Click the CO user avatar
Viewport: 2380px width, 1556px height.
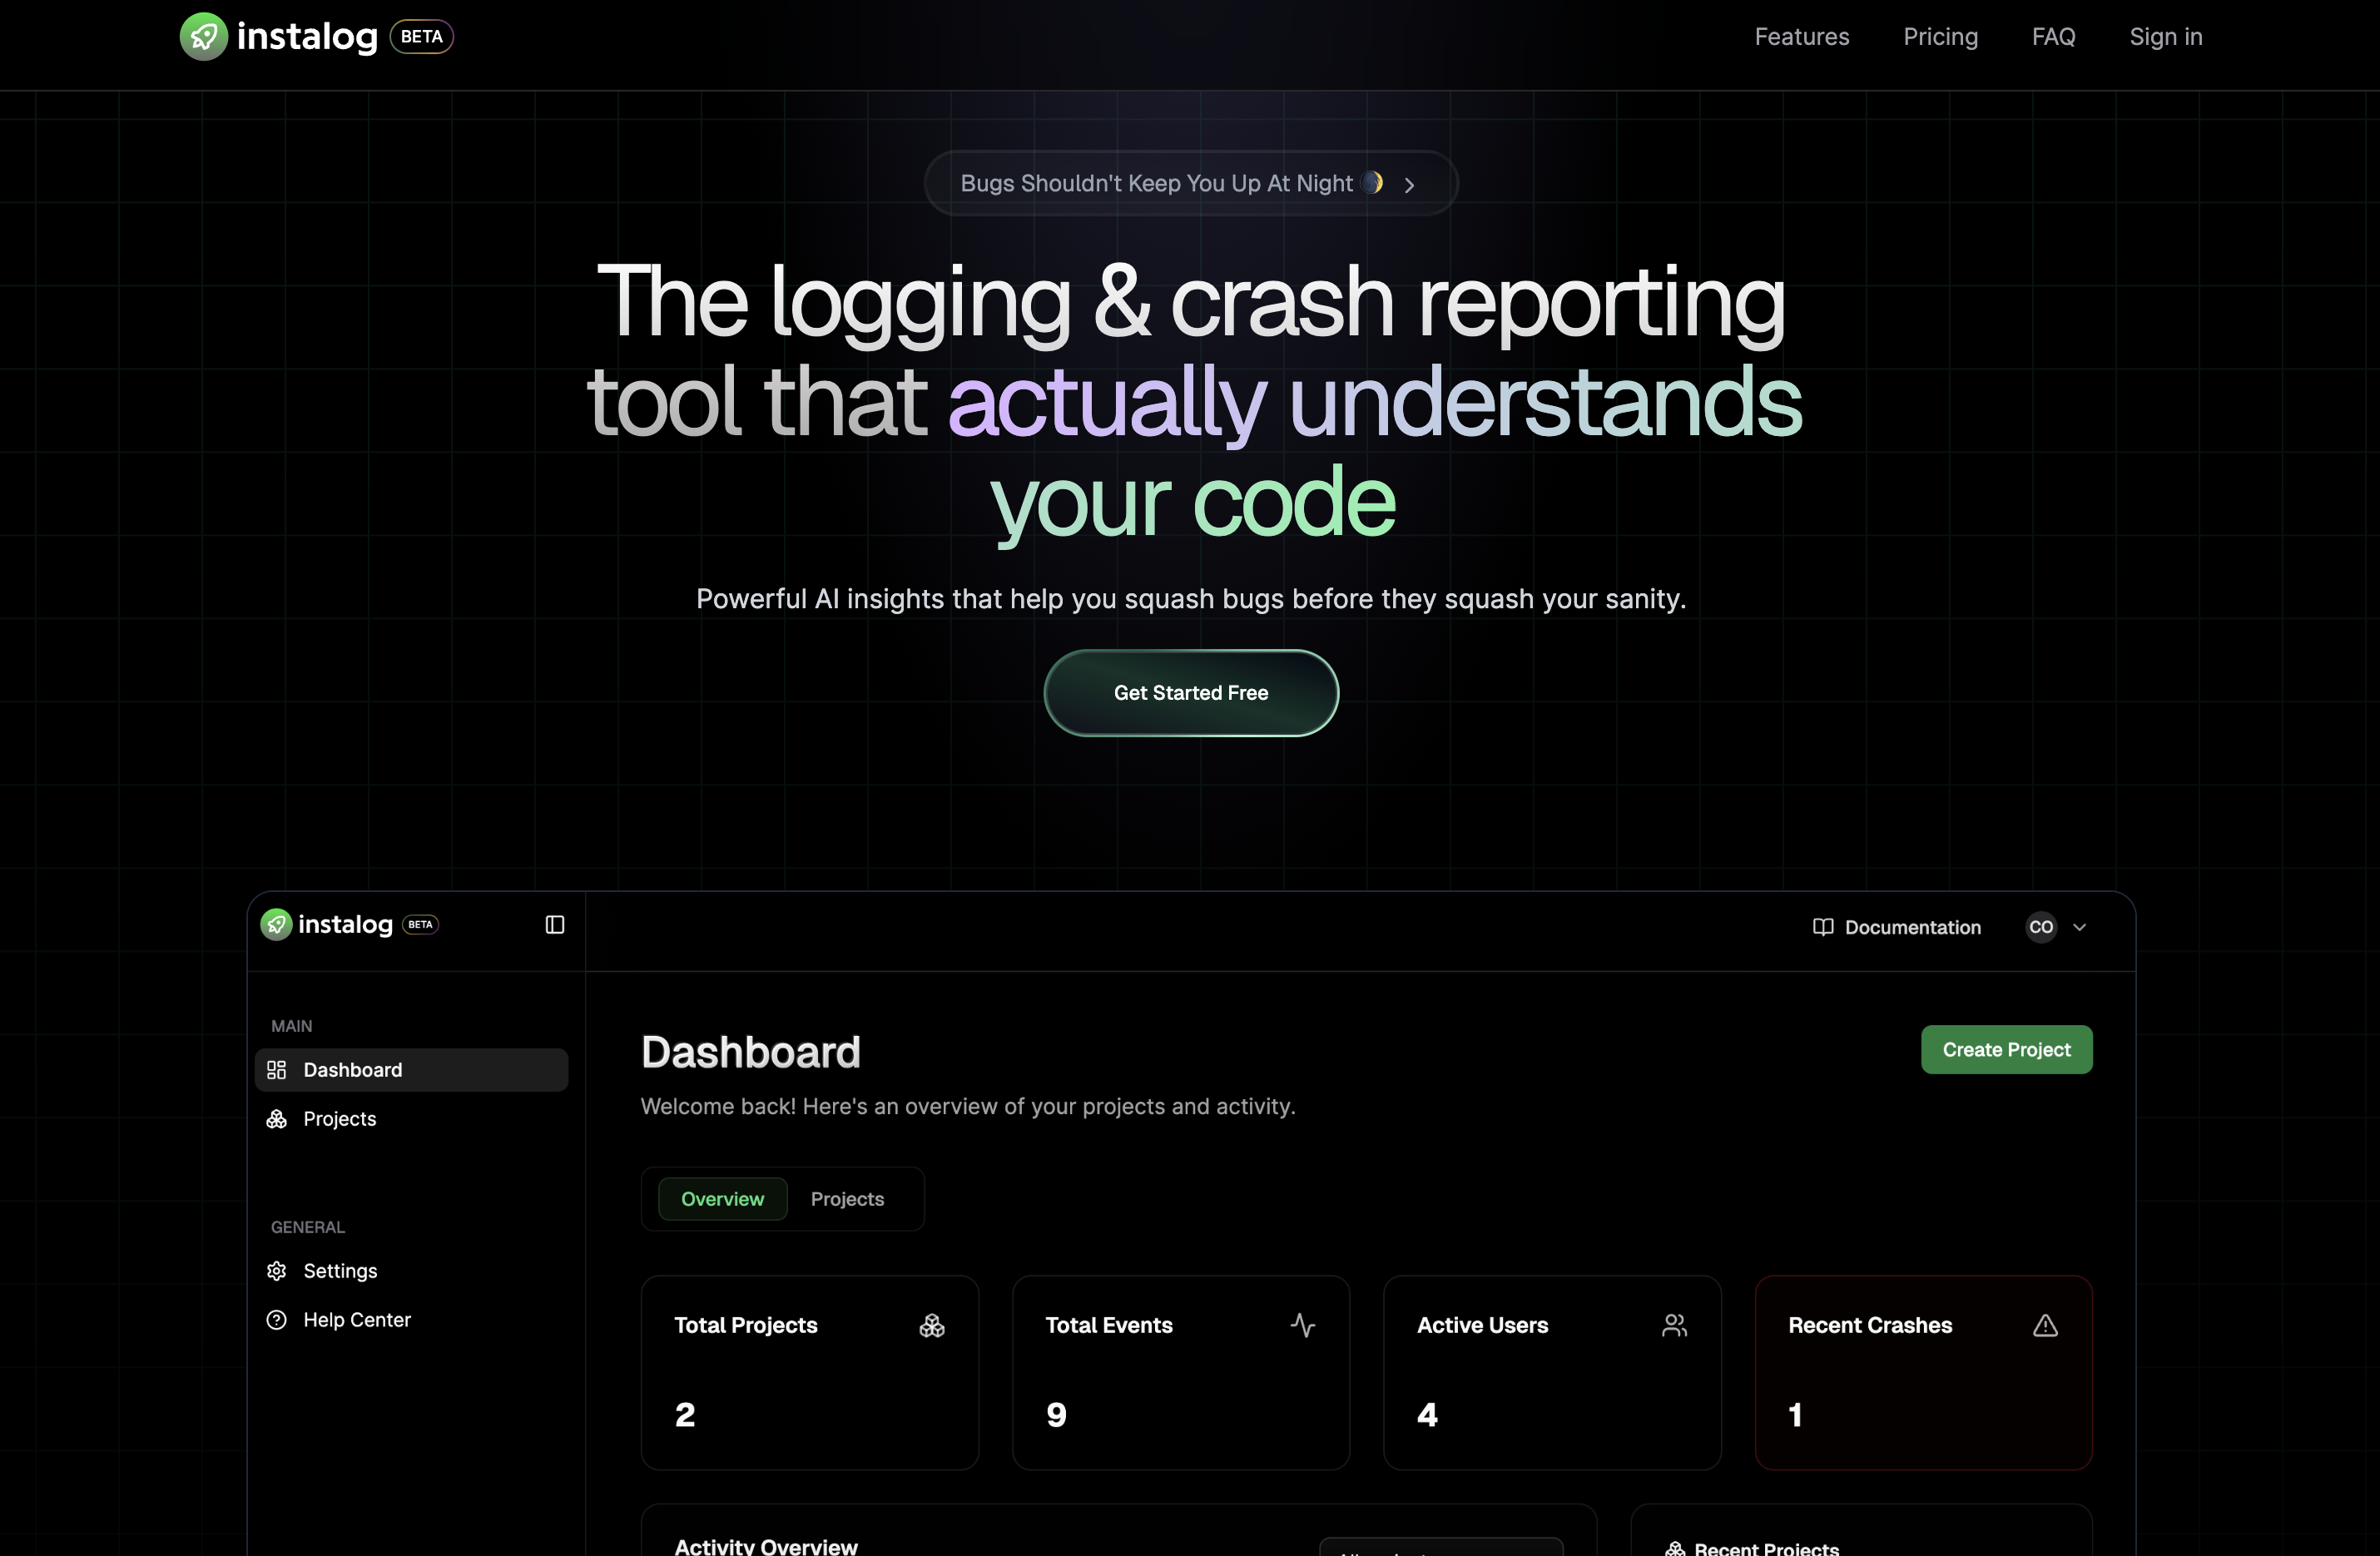[x=2041, y=927]
